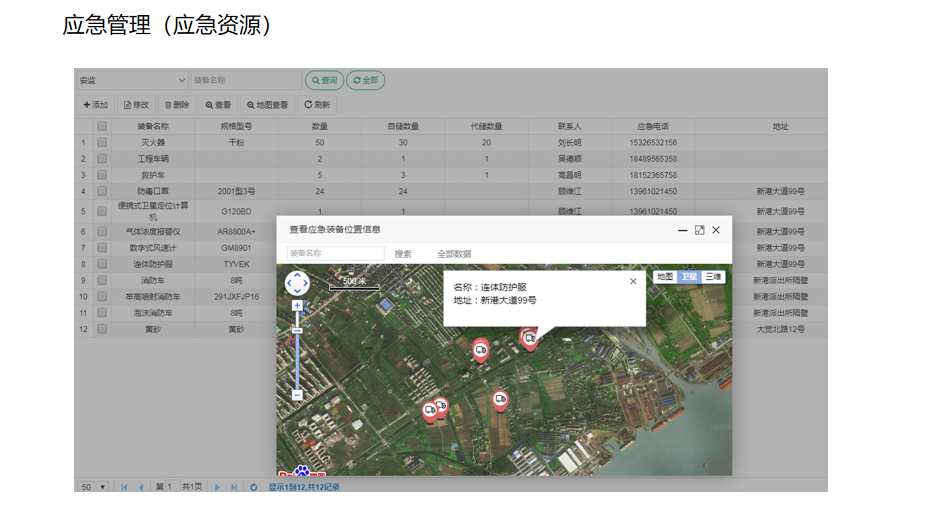938x525 pixels.
Task: Close the 连体防护服 info popup
Action: click(x=632, y=282)
